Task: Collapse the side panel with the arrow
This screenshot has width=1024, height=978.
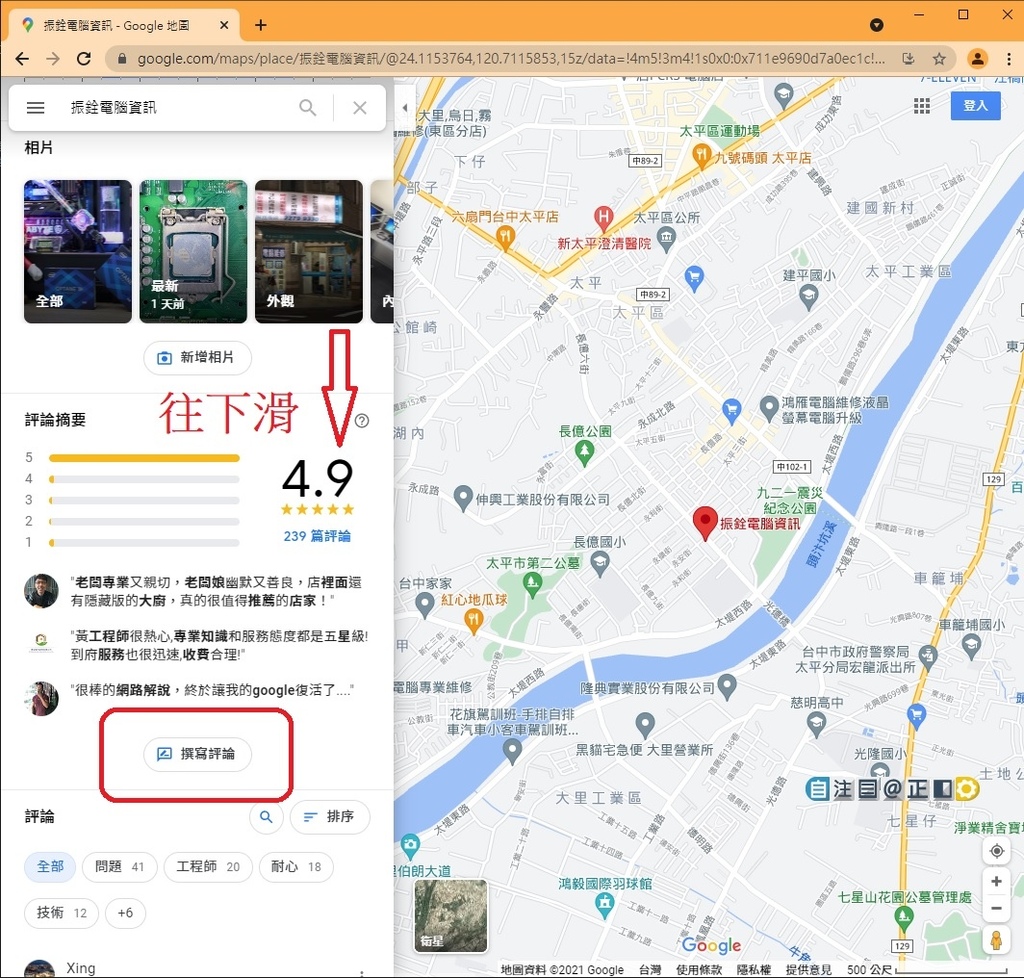Action: coord(405,108)
